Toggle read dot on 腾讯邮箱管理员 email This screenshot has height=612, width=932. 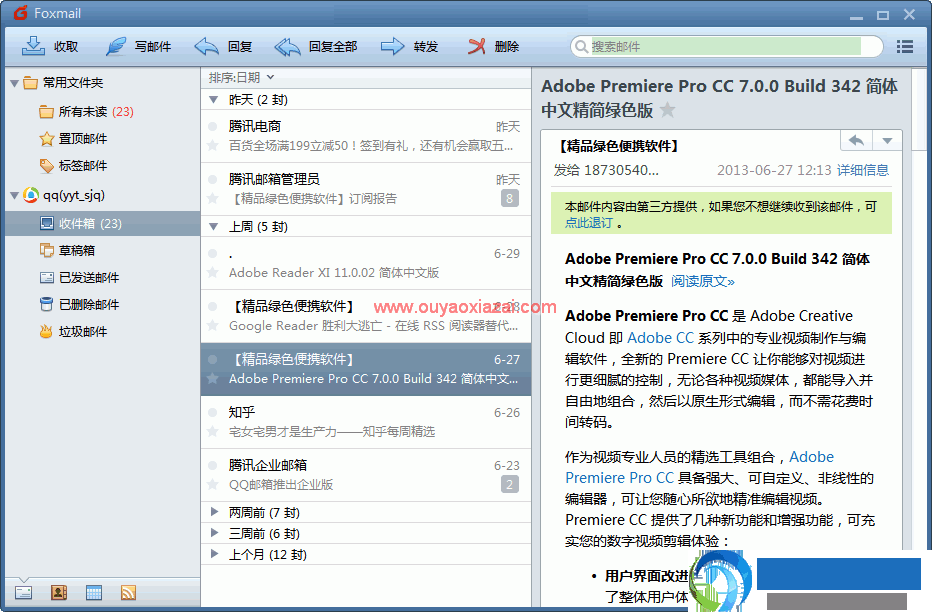[x=212, y=179]
